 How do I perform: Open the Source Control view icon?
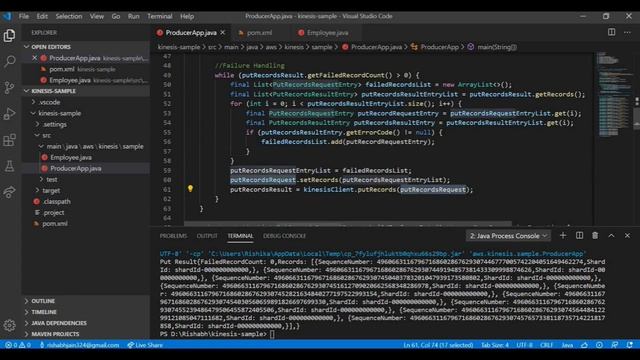tap(9, 87)
